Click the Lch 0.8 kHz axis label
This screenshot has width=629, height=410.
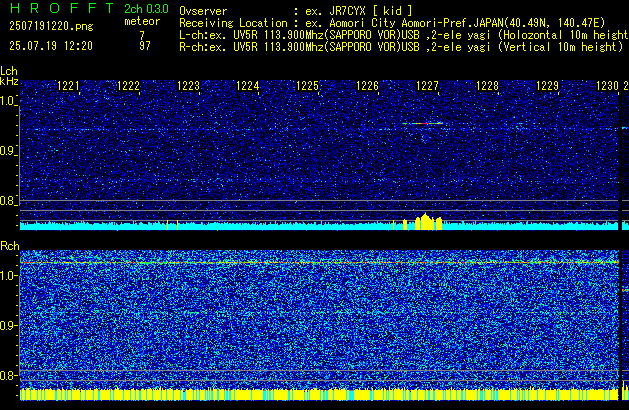coord(8,201)
